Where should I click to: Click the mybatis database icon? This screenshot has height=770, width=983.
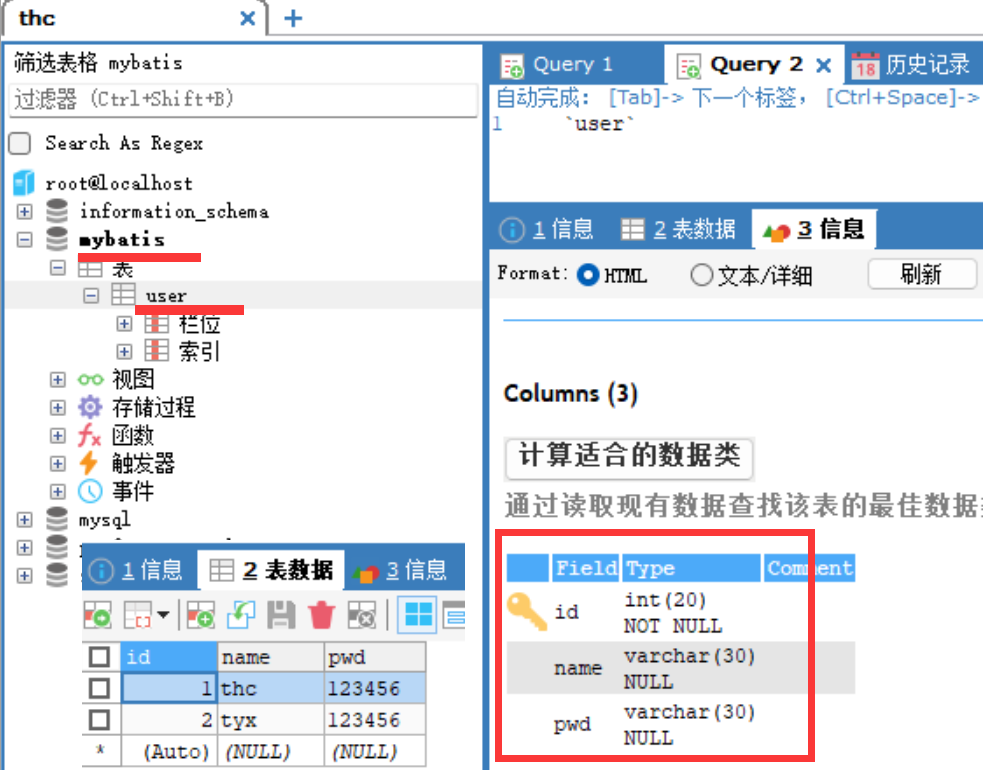(57, 239)
